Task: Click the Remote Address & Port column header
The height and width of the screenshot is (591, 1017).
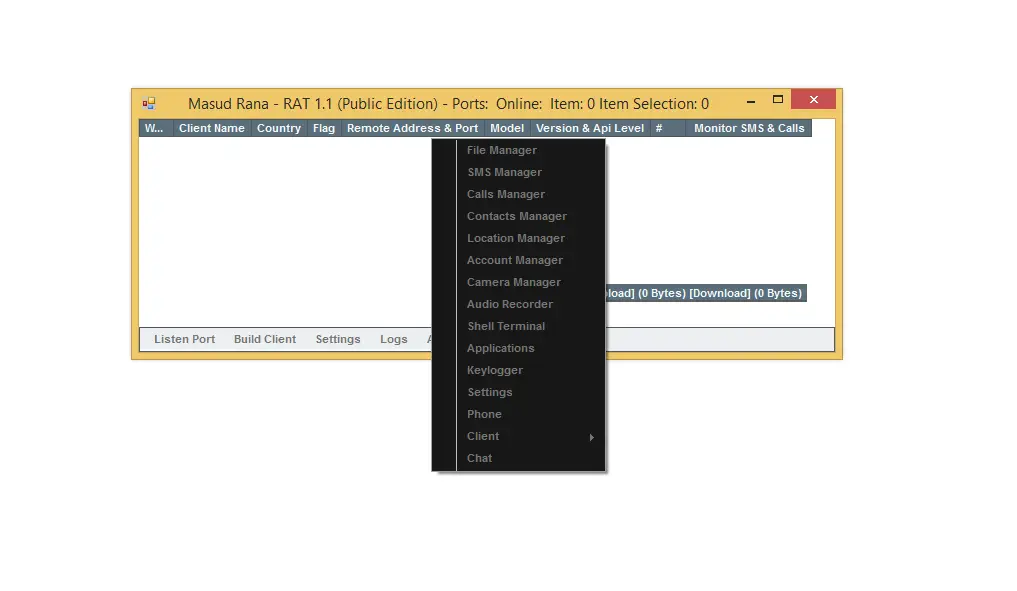Action: tap(412, 128)
